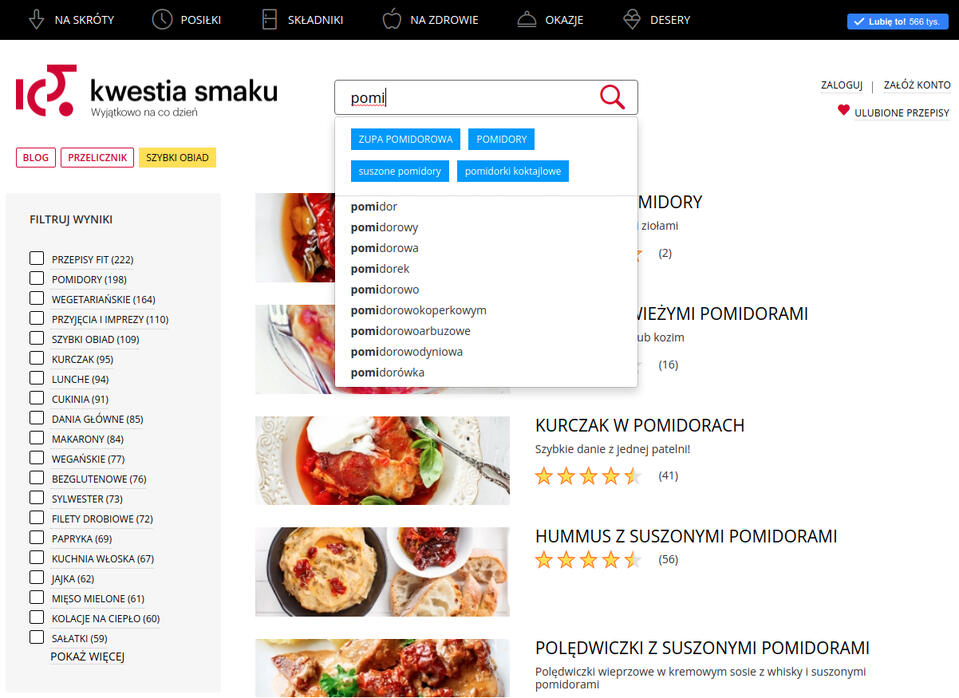The height and width of the screenshot is (698, 959).
Task: Check the Dania główne (85) checkbox
Action: (x=37, y=418)
